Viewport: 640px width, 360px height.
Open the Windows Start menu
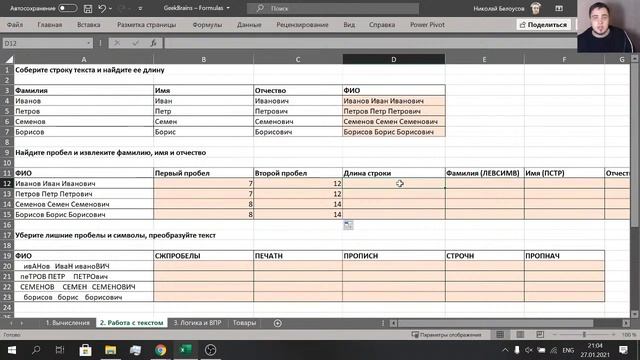tap(11, 350)
